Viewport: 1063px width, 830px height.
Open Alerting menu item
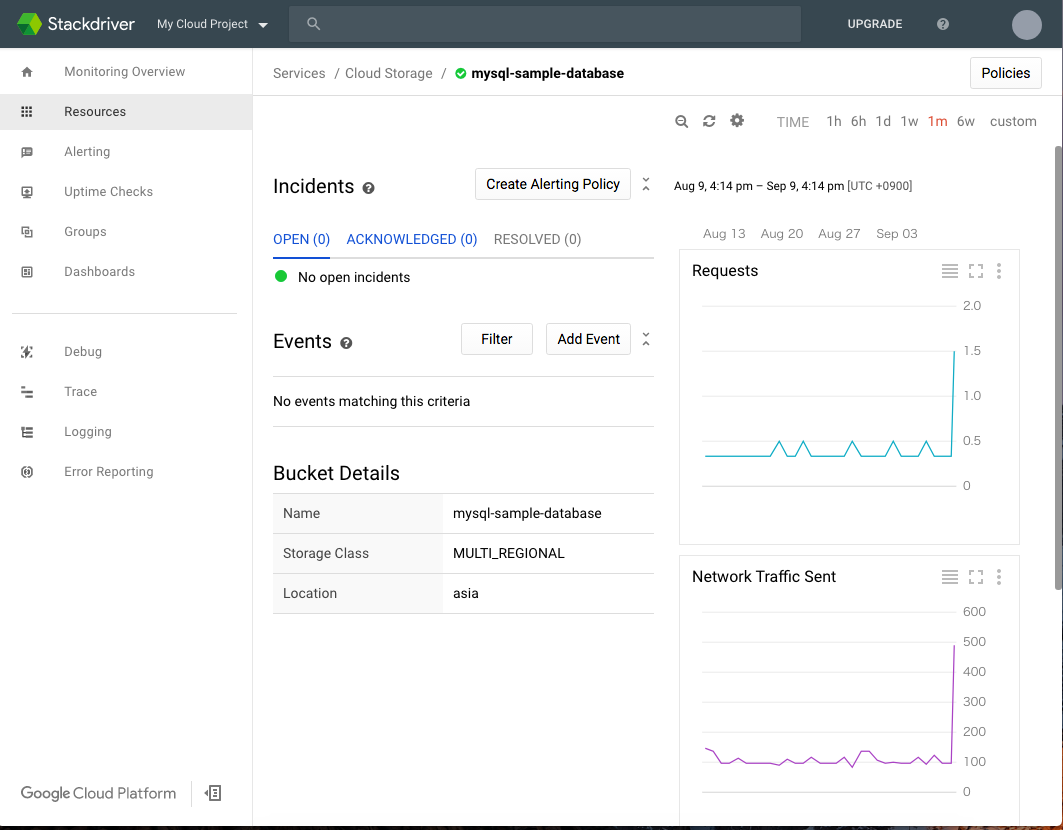(126, 152)
